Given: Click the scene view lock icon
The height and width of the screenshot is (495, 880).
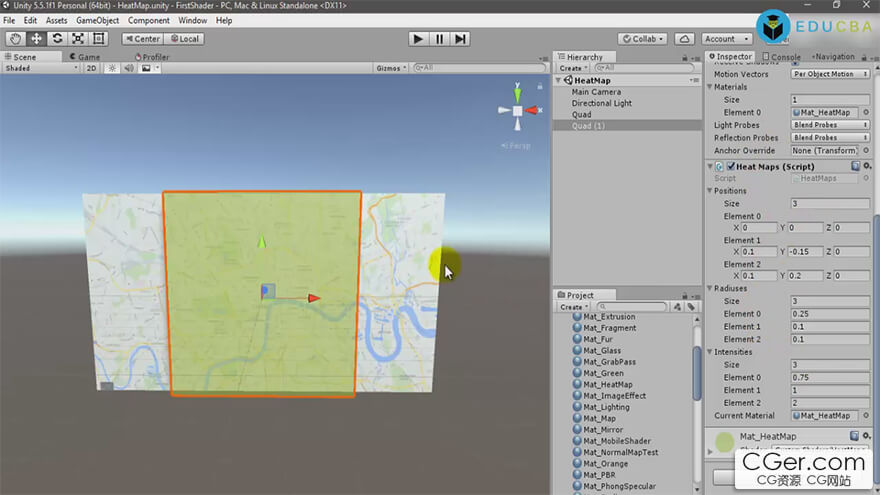Looking at the screenshot, I should tap(540, 86).
